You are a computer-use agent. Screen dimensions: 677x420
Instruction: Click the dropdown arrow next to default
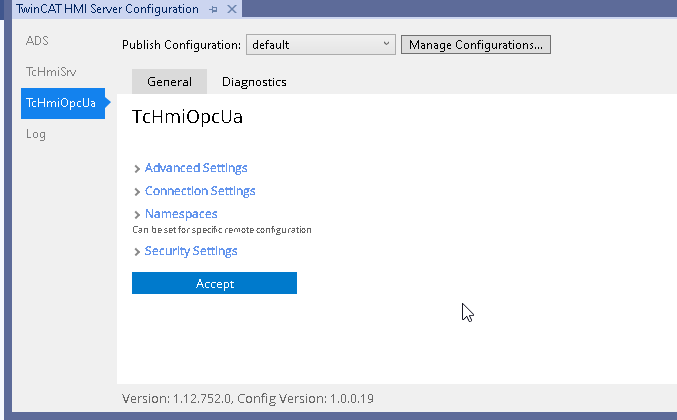[x=386, y=44]
